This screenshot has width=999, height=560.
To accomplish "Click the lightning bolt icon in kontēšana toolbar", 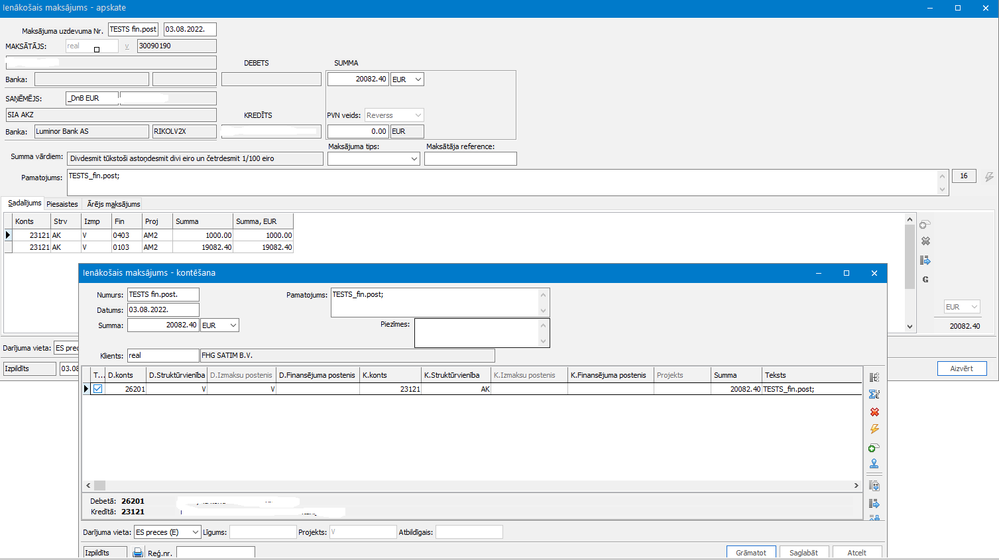I will click(x=874, y=429).
